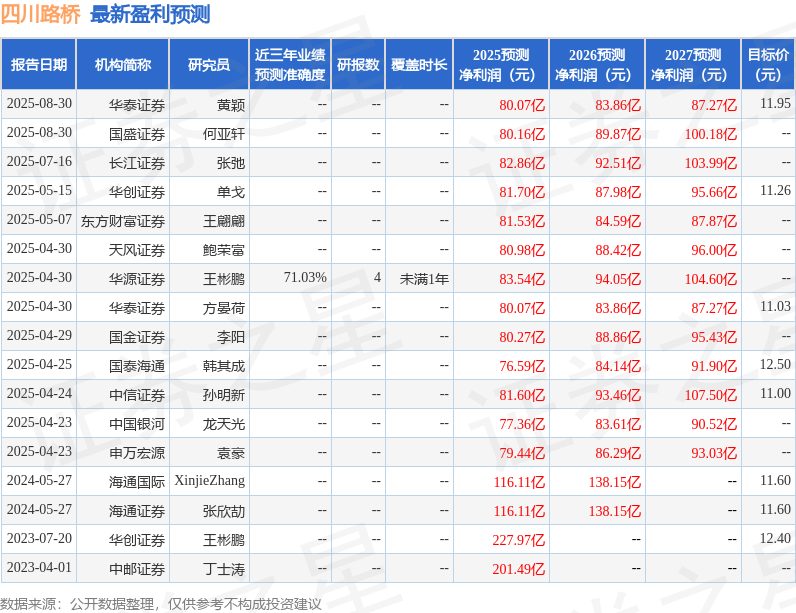Click the date 2025-07-16
Screen dimensions: 796x613
point(39,161)
